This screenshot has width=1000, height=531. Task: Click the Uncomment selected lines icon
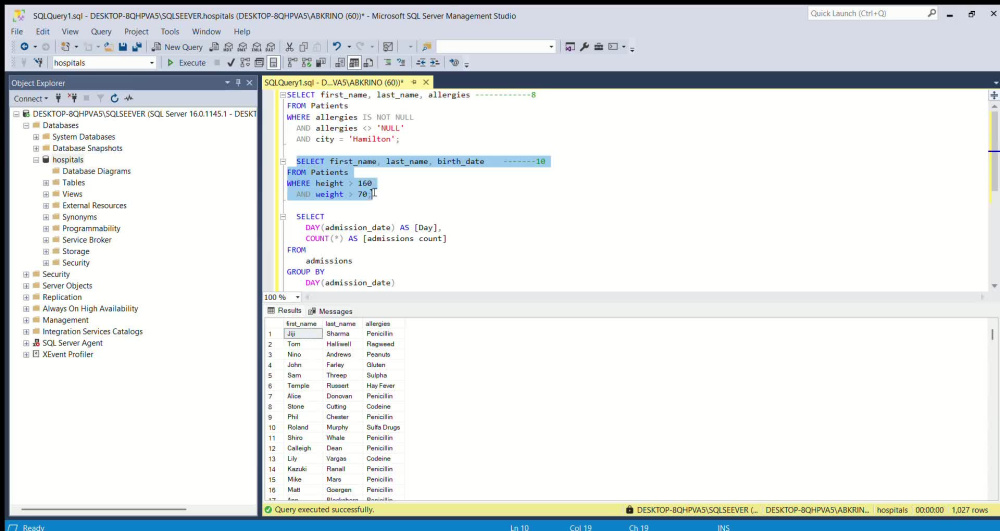tap(401, 62)
